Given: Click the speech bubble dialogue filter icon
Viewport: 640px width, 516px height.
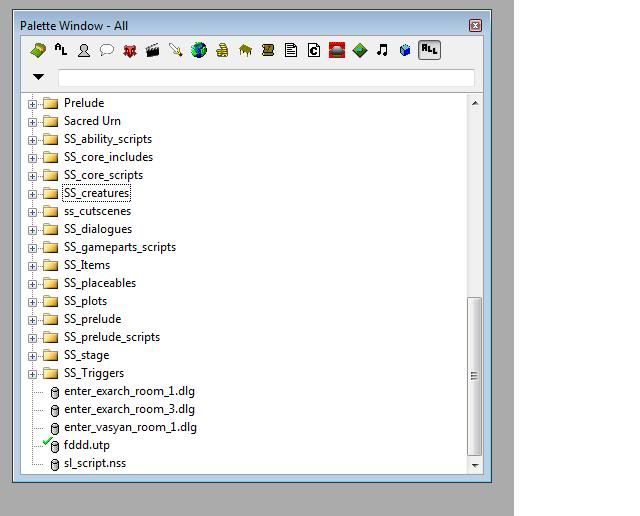Looking at the screenshot, I should (x=106, y=50).
